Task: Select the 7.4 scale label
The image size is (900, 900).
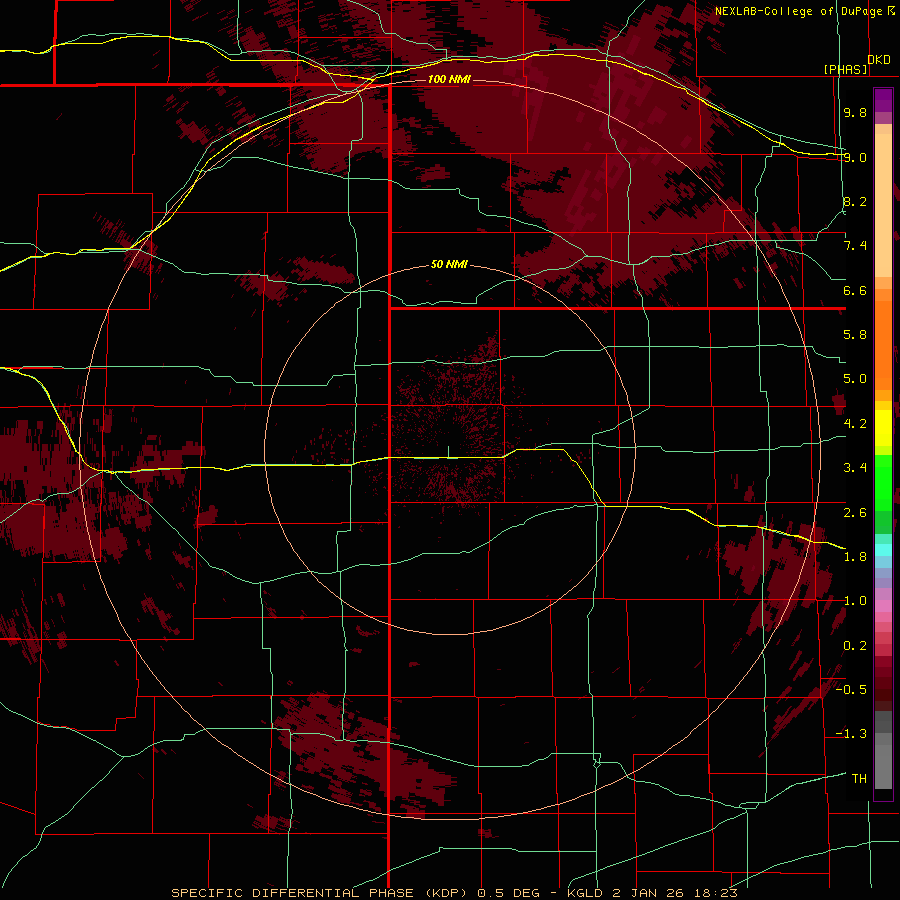Action: coord(855,246)
